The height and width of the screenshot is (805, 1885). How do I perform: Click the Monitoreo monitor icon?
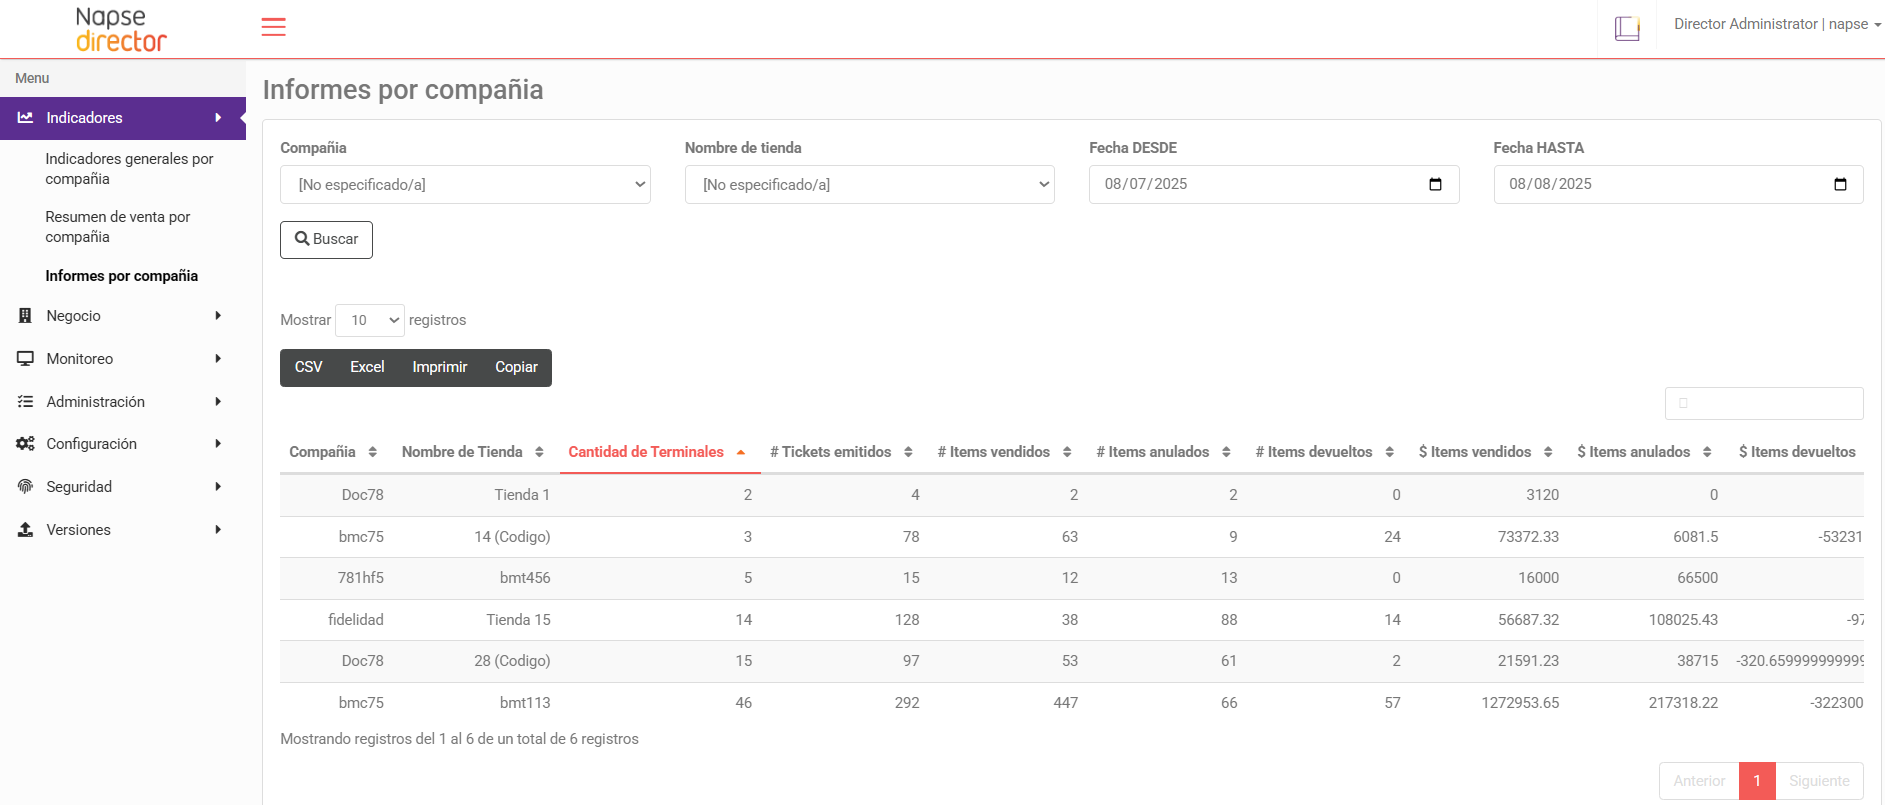tap(25, 358)
